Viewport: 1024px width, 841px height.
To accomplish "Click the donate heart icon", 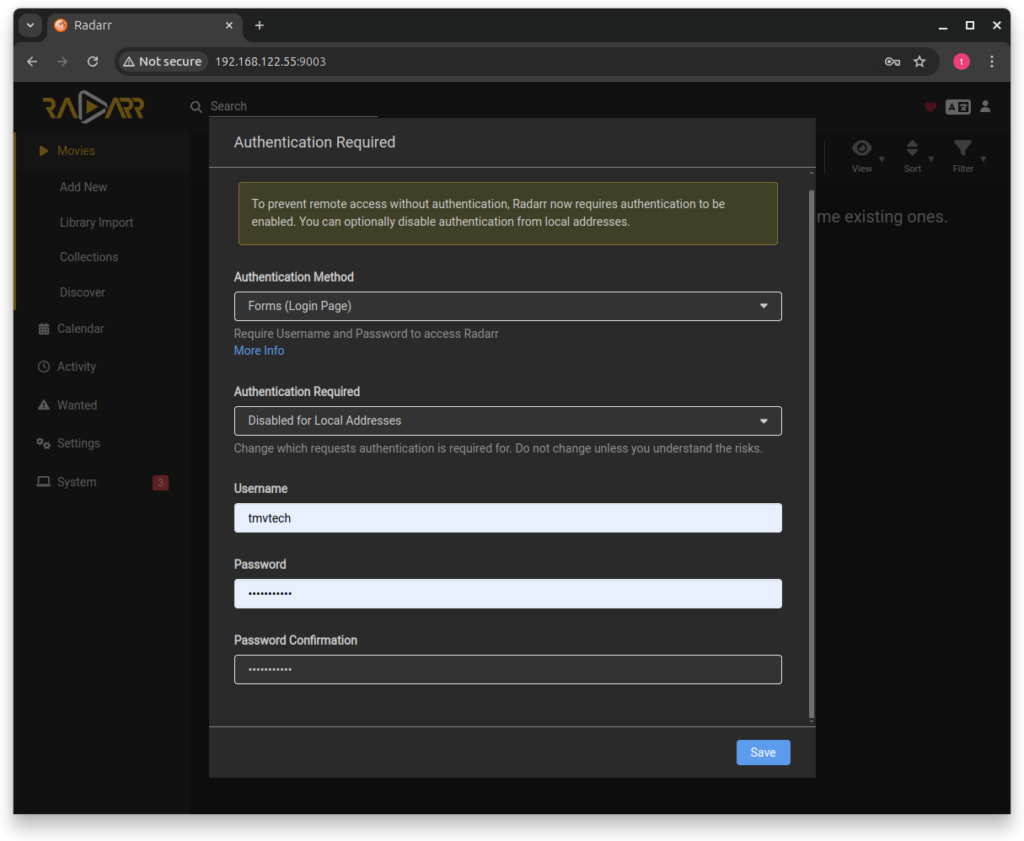I will [930, 107].
